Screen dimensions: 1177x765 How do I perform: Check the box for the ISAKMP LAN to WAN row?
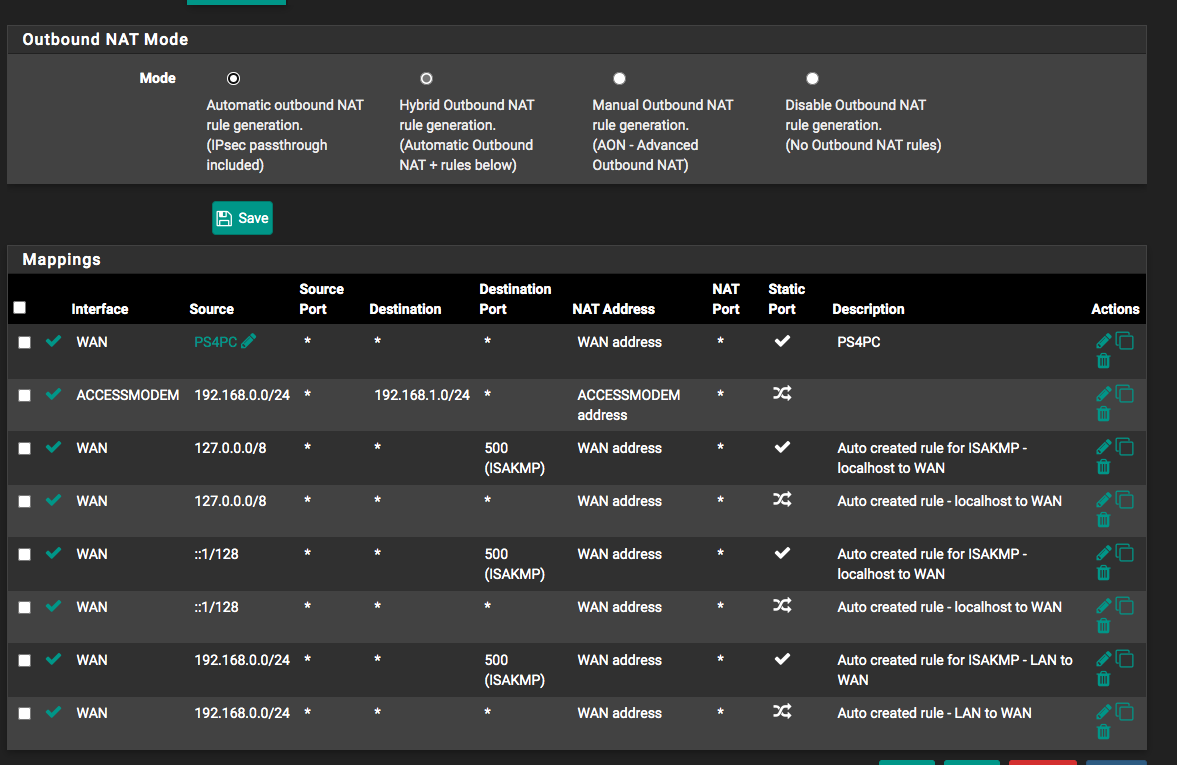pos(25,661)
